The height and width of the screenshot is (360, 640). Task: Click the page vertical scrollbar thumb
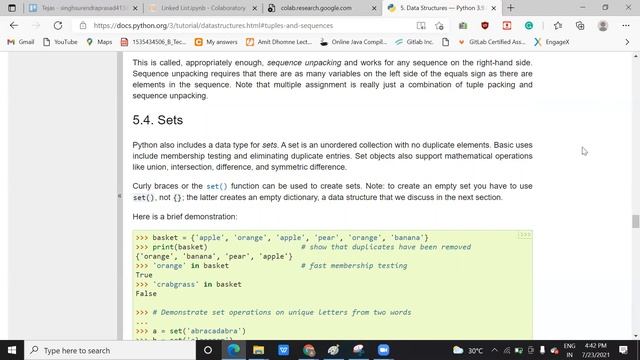(x=636, y=221)
